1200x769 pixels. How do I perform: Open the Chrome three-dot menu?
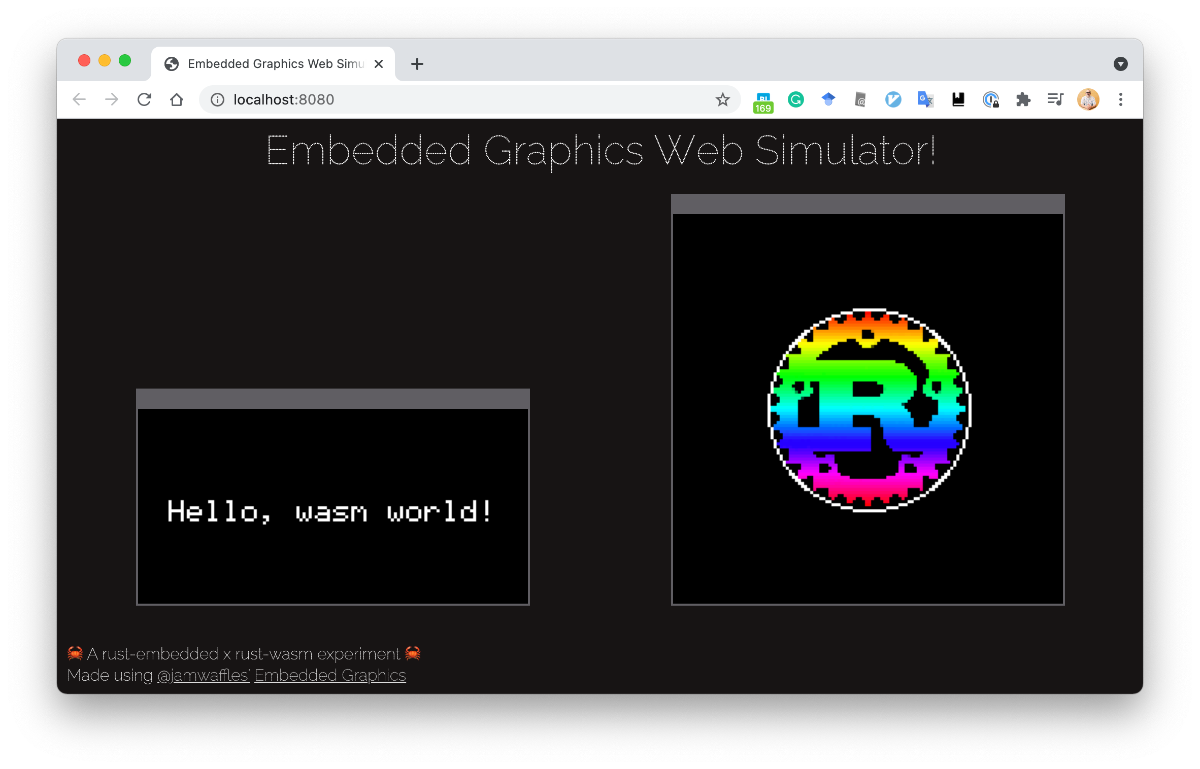1121,100
